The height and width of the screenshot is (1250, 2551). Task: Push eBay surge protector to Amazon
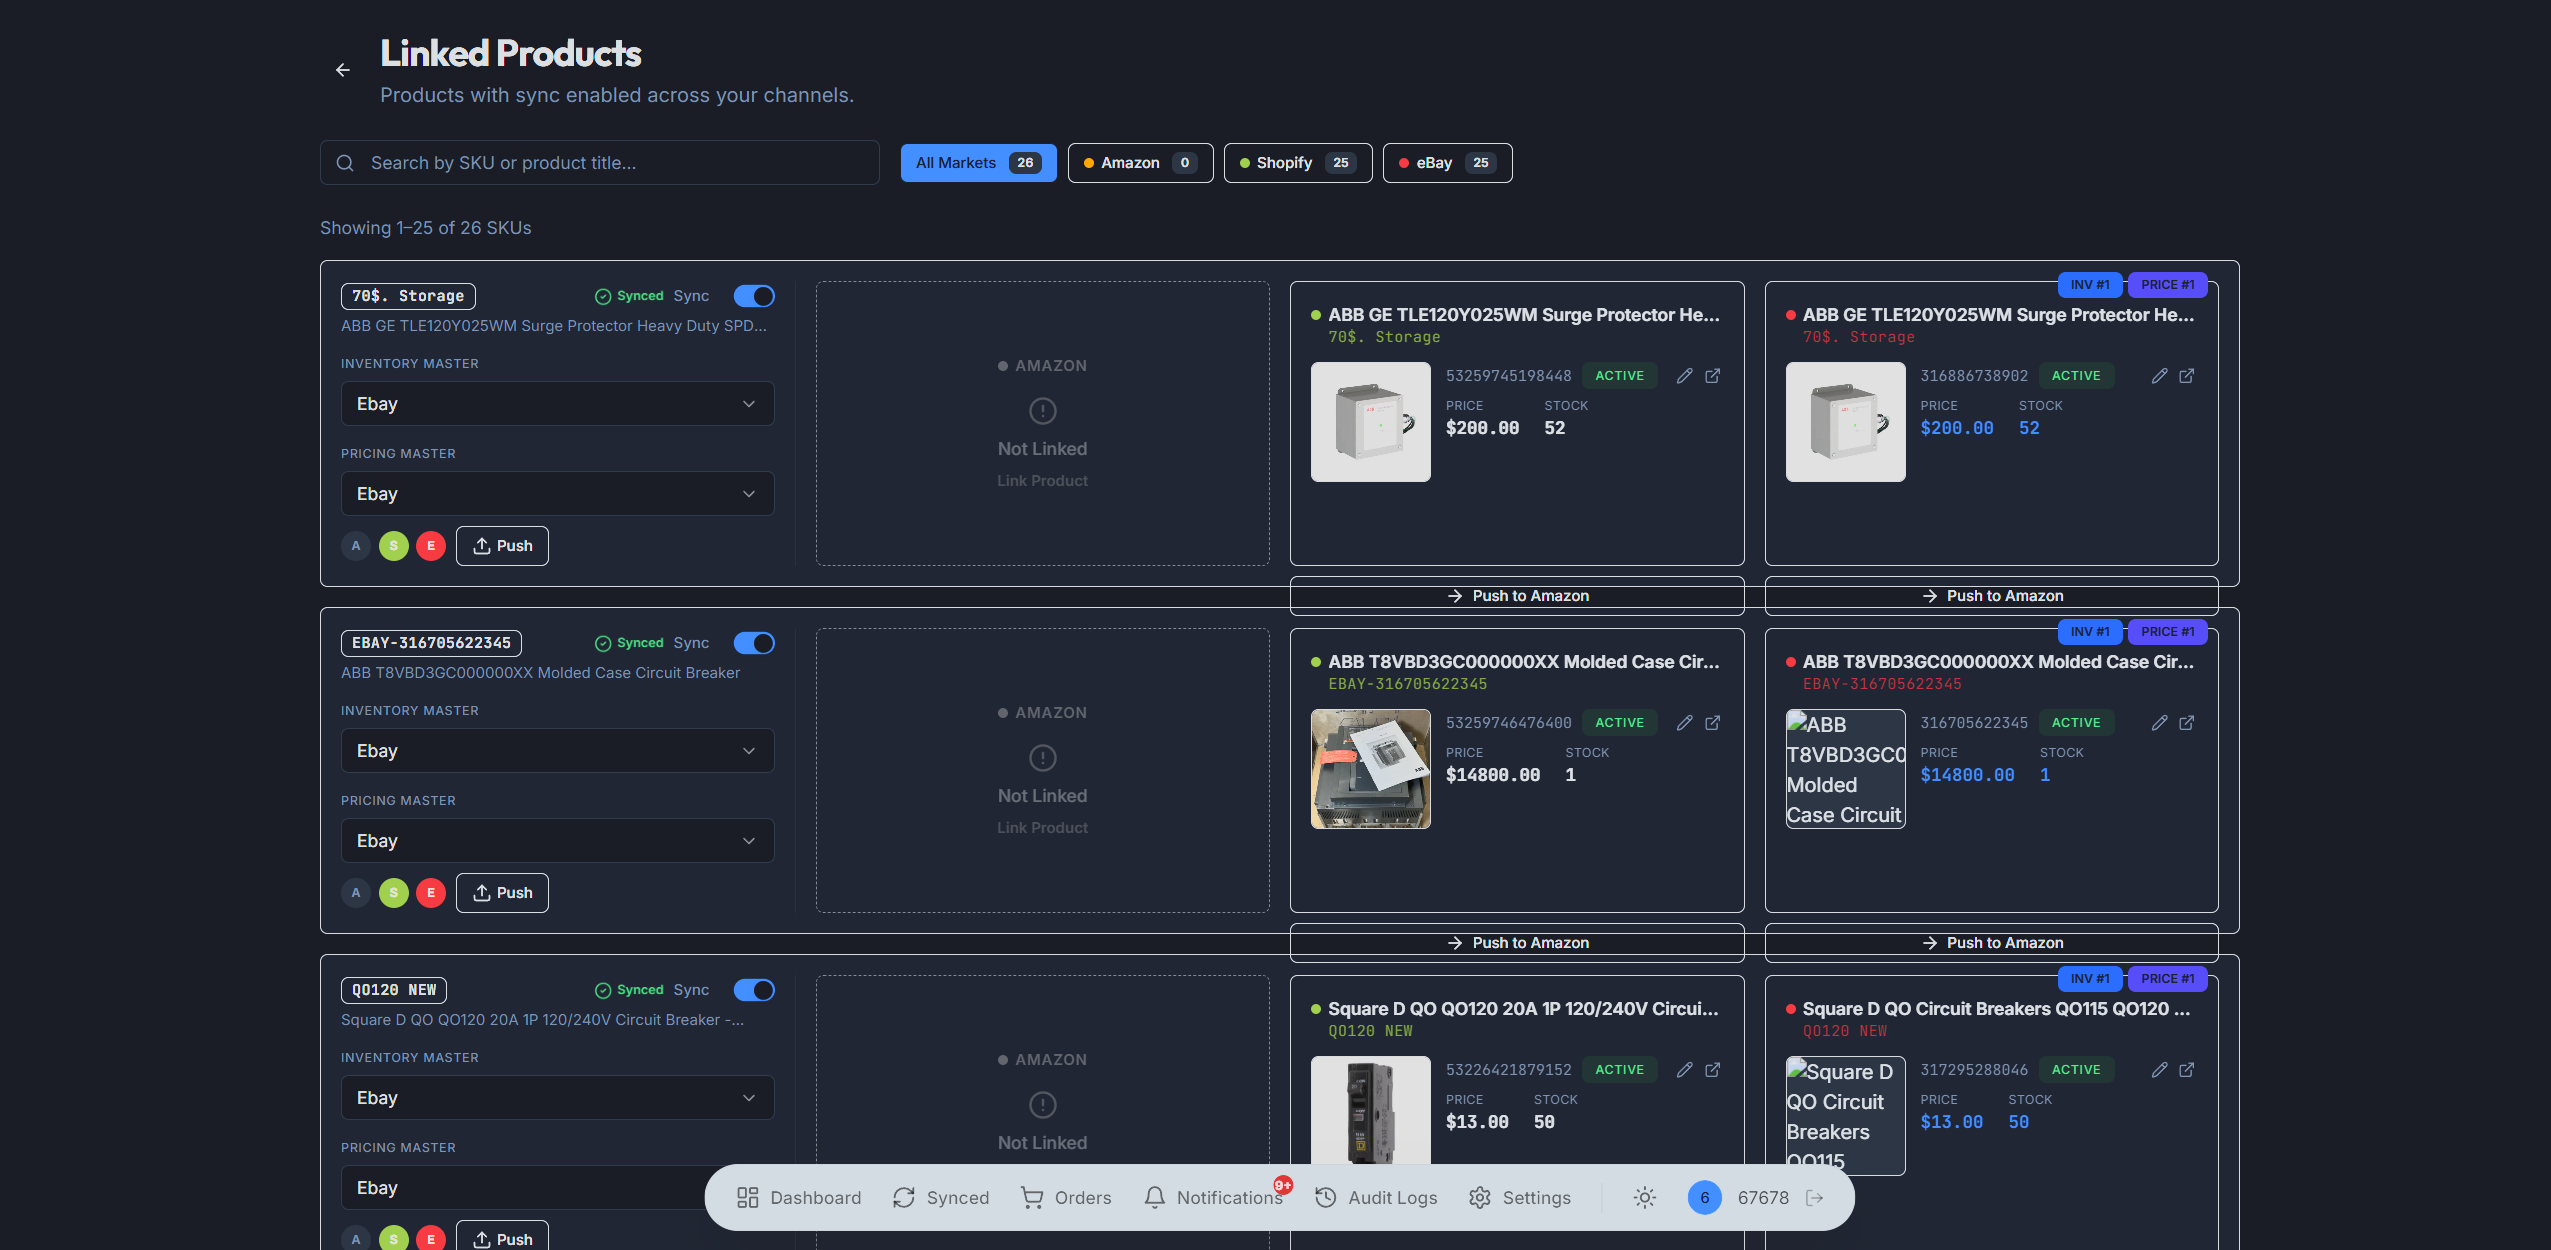[x=1992, y=596]
